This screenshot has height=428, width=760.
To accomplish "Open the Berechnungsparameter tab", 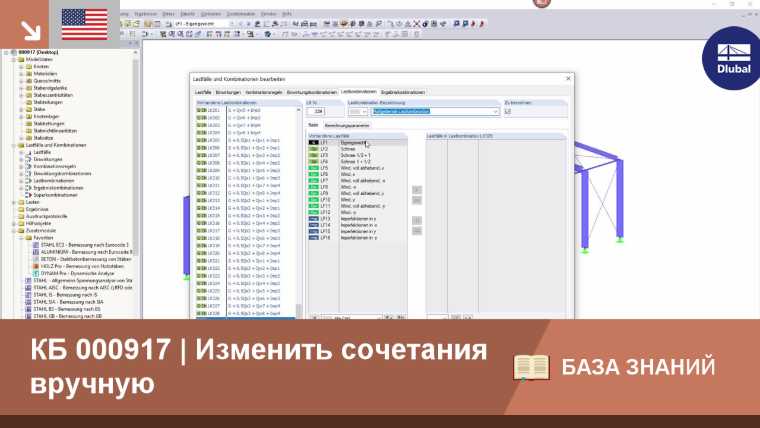I will click(x=347, y=126).
